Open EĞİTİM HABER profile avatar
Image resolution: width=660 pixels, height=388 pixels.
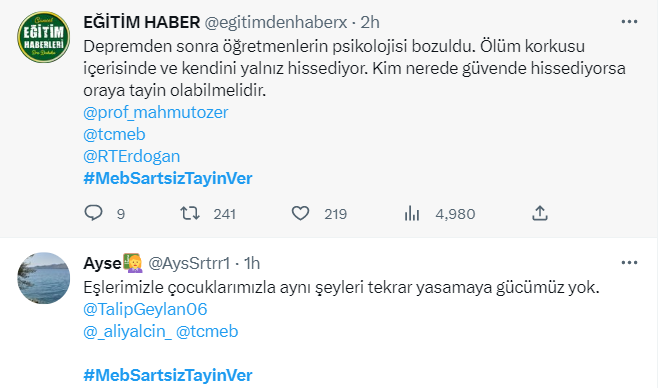coord(43,37)
